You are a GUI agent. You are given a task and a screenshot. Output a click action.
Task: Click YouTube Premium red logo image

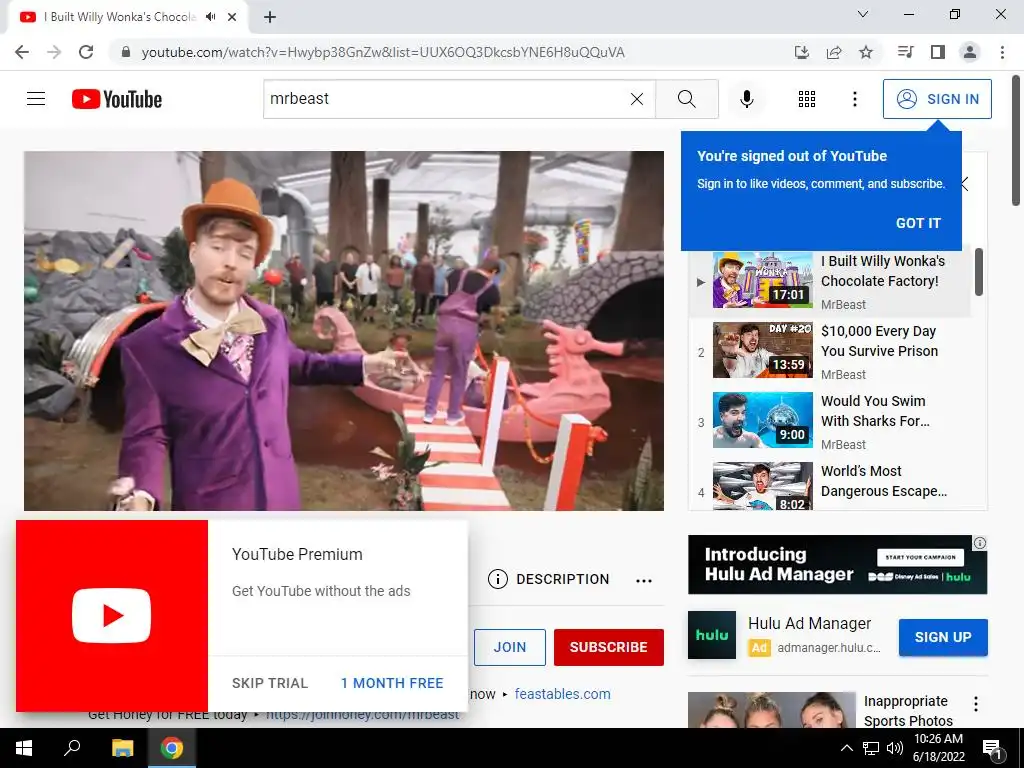click(112, 616)
